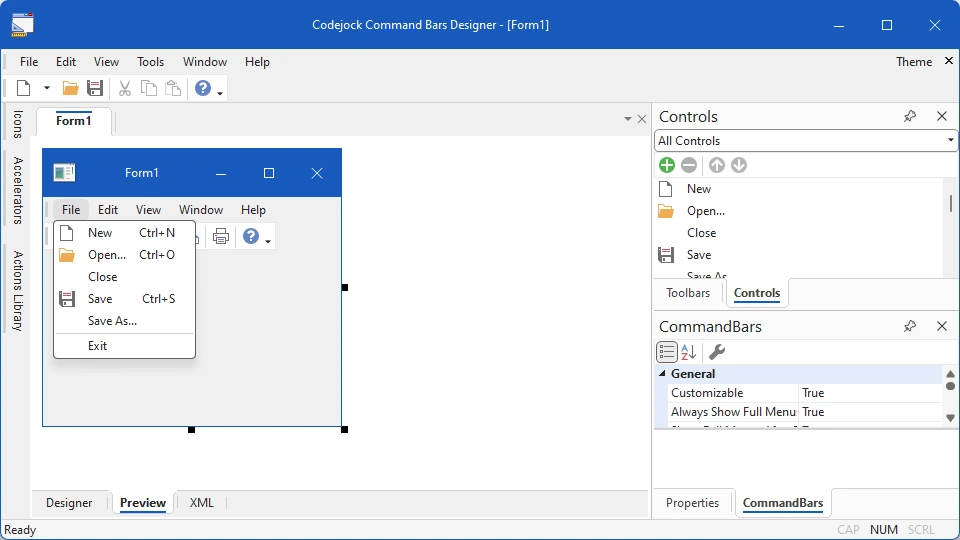
Task: Open the Actions Library side panel
Action: 18,291
